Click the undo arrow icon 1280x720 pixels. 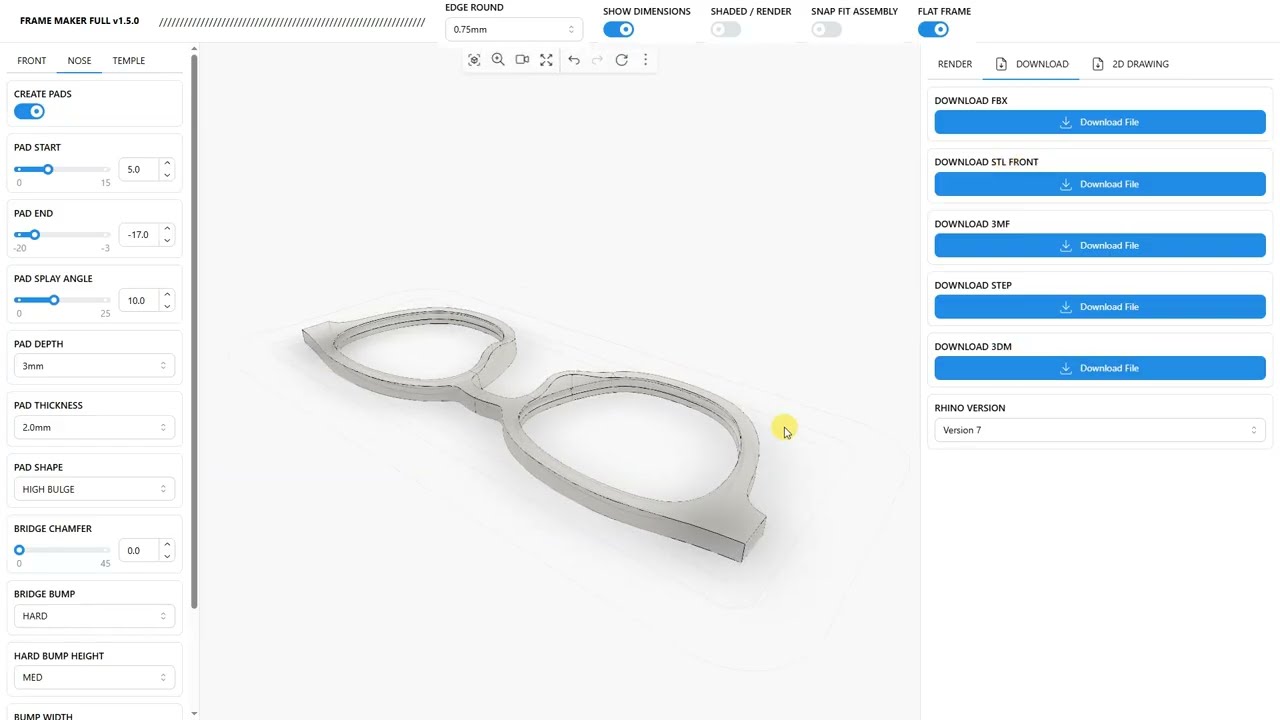[574, 60]
